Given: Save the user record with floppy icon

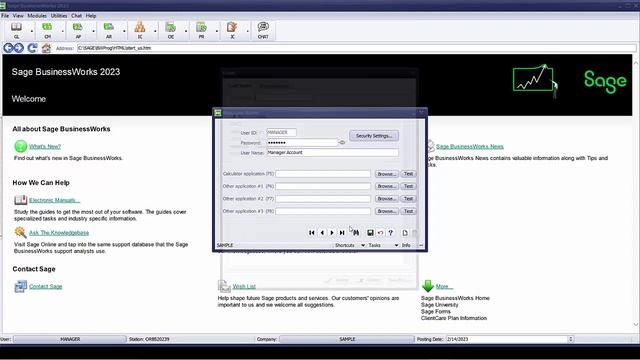Looking at the screenshot, I should point(370,233).
